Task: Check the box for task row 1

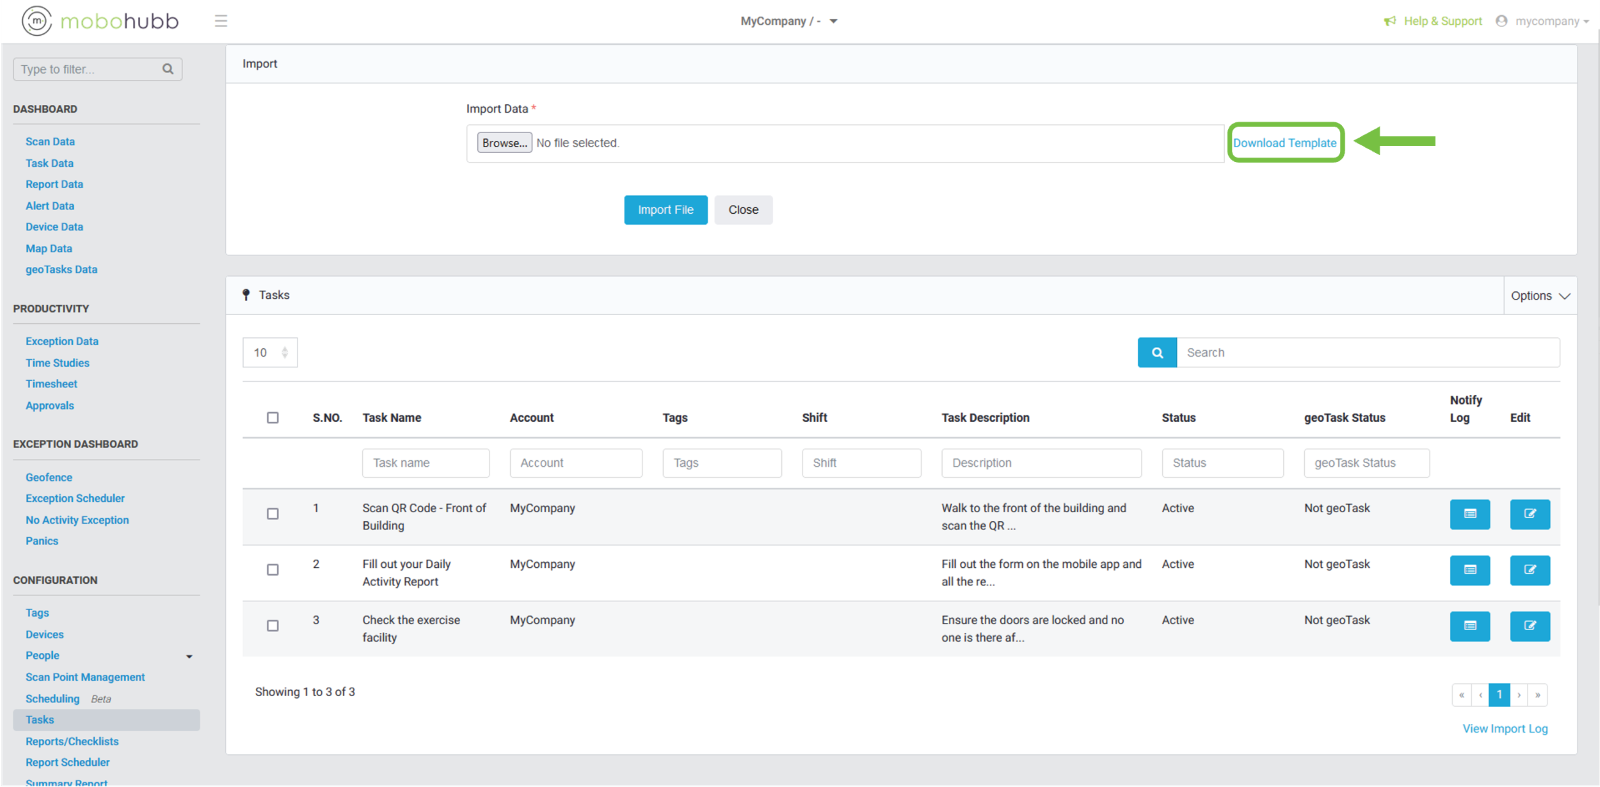Action: tap(273, 514)
